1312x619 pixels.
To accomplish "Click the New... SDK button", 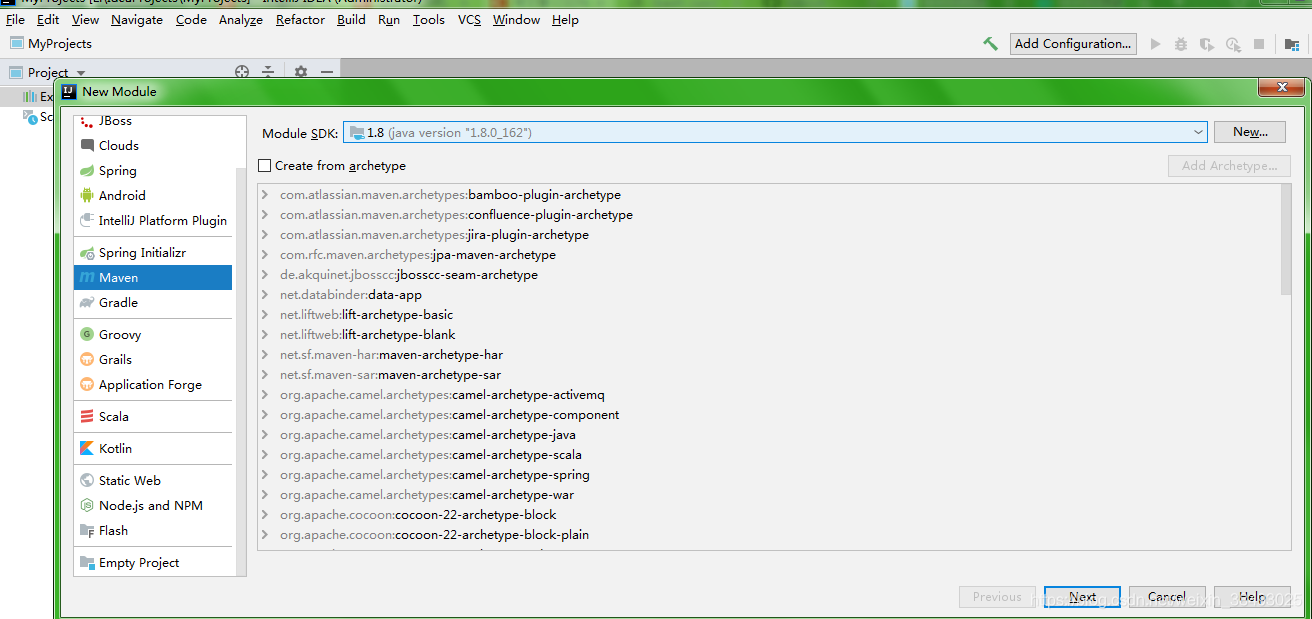I will point(1250,132).
